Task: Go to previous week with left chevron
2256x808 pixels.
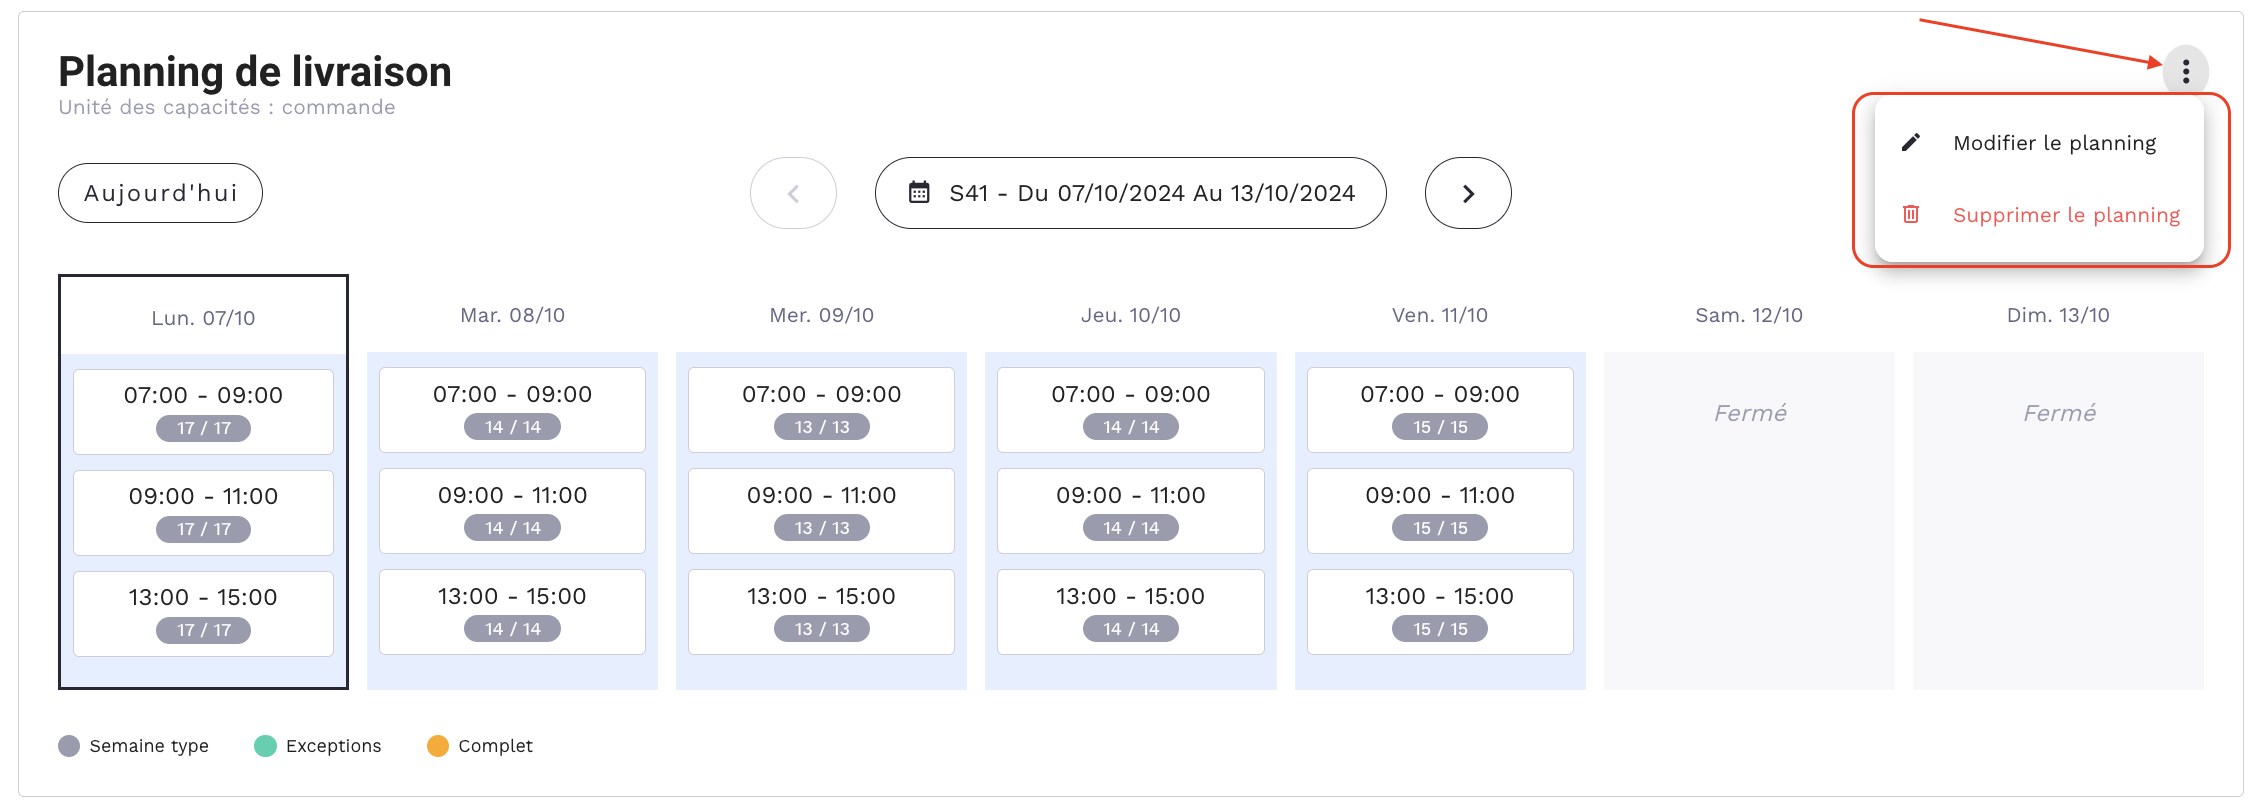Action: pyautogui.click(x=793, y=193)
